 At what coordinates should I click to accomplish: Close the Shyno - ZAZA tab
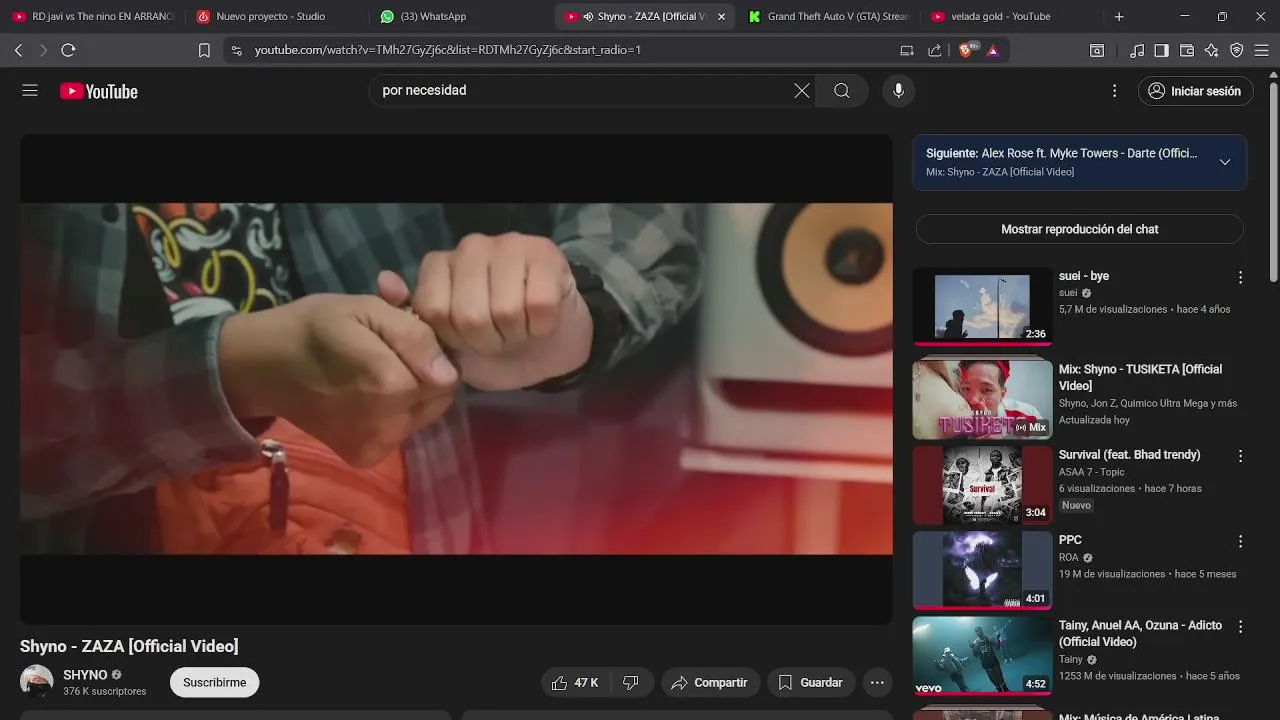(x=721, y=17)
